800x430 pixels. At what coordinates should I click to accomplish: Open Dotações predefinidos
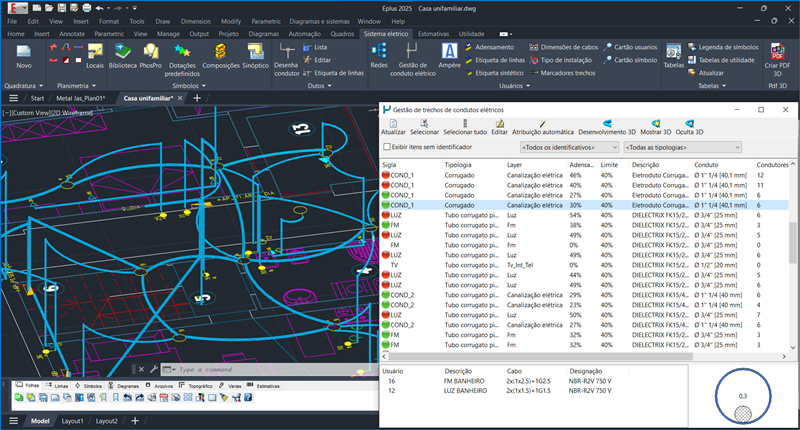click(182, 60)
